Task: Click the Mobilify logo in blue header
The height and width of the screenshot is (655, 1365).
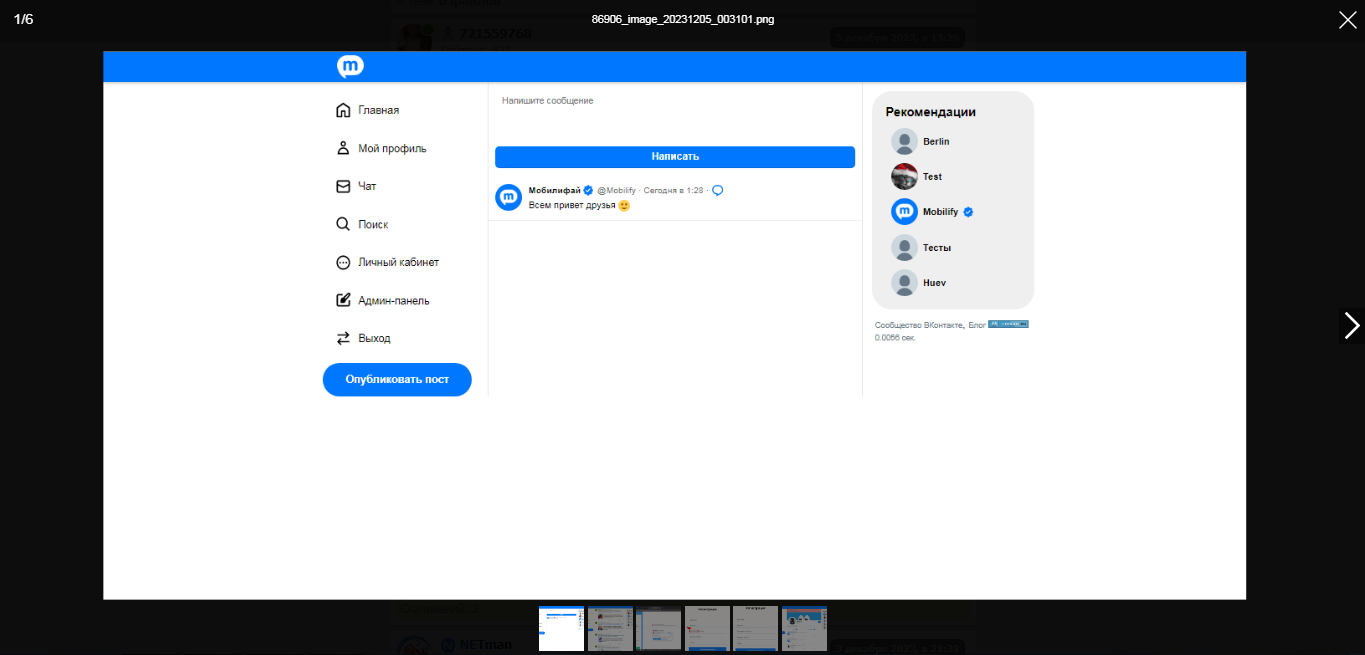Action: (350, 67)
